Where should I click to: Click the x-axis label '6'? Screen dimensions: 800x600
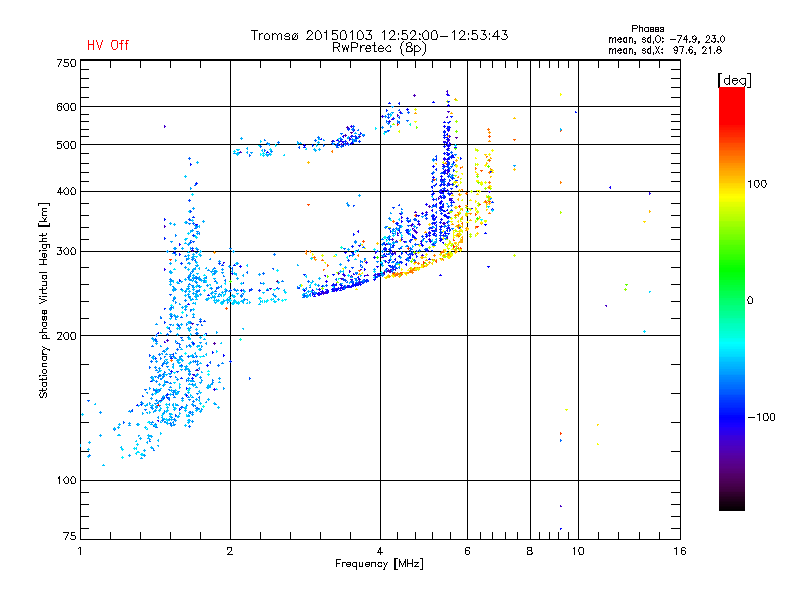pyautogui.click(x=467, y=551)
